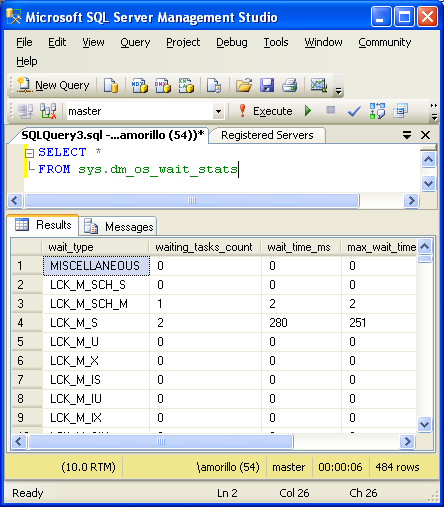Select the MISCELLANEOUS wait_type cell

[96, 266]
